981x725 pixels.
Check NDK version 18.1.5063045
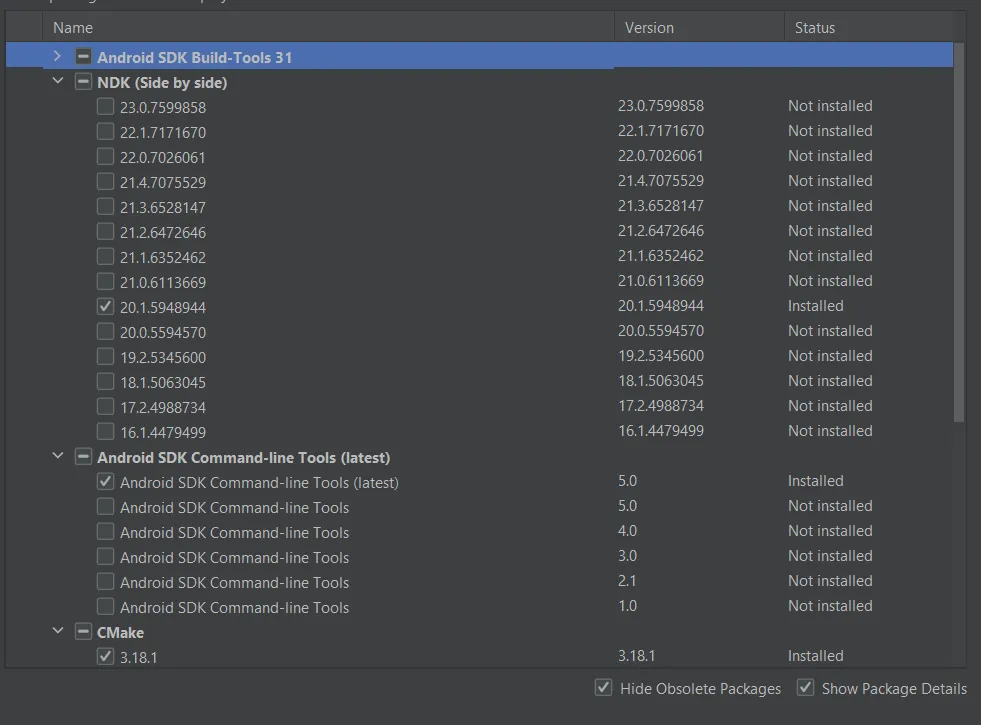(x=105, y=382)
